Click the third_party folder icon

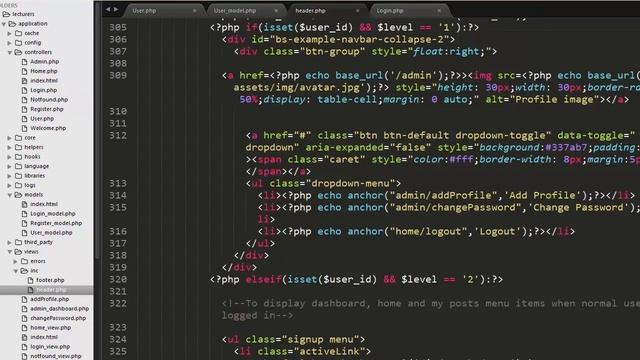[x=18, y=242]
